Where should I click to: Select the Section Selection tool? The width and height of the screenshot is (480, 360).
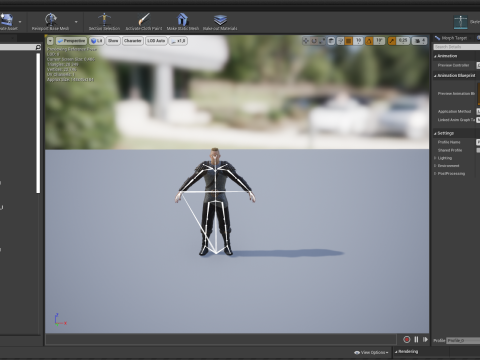tap(104, 19)
